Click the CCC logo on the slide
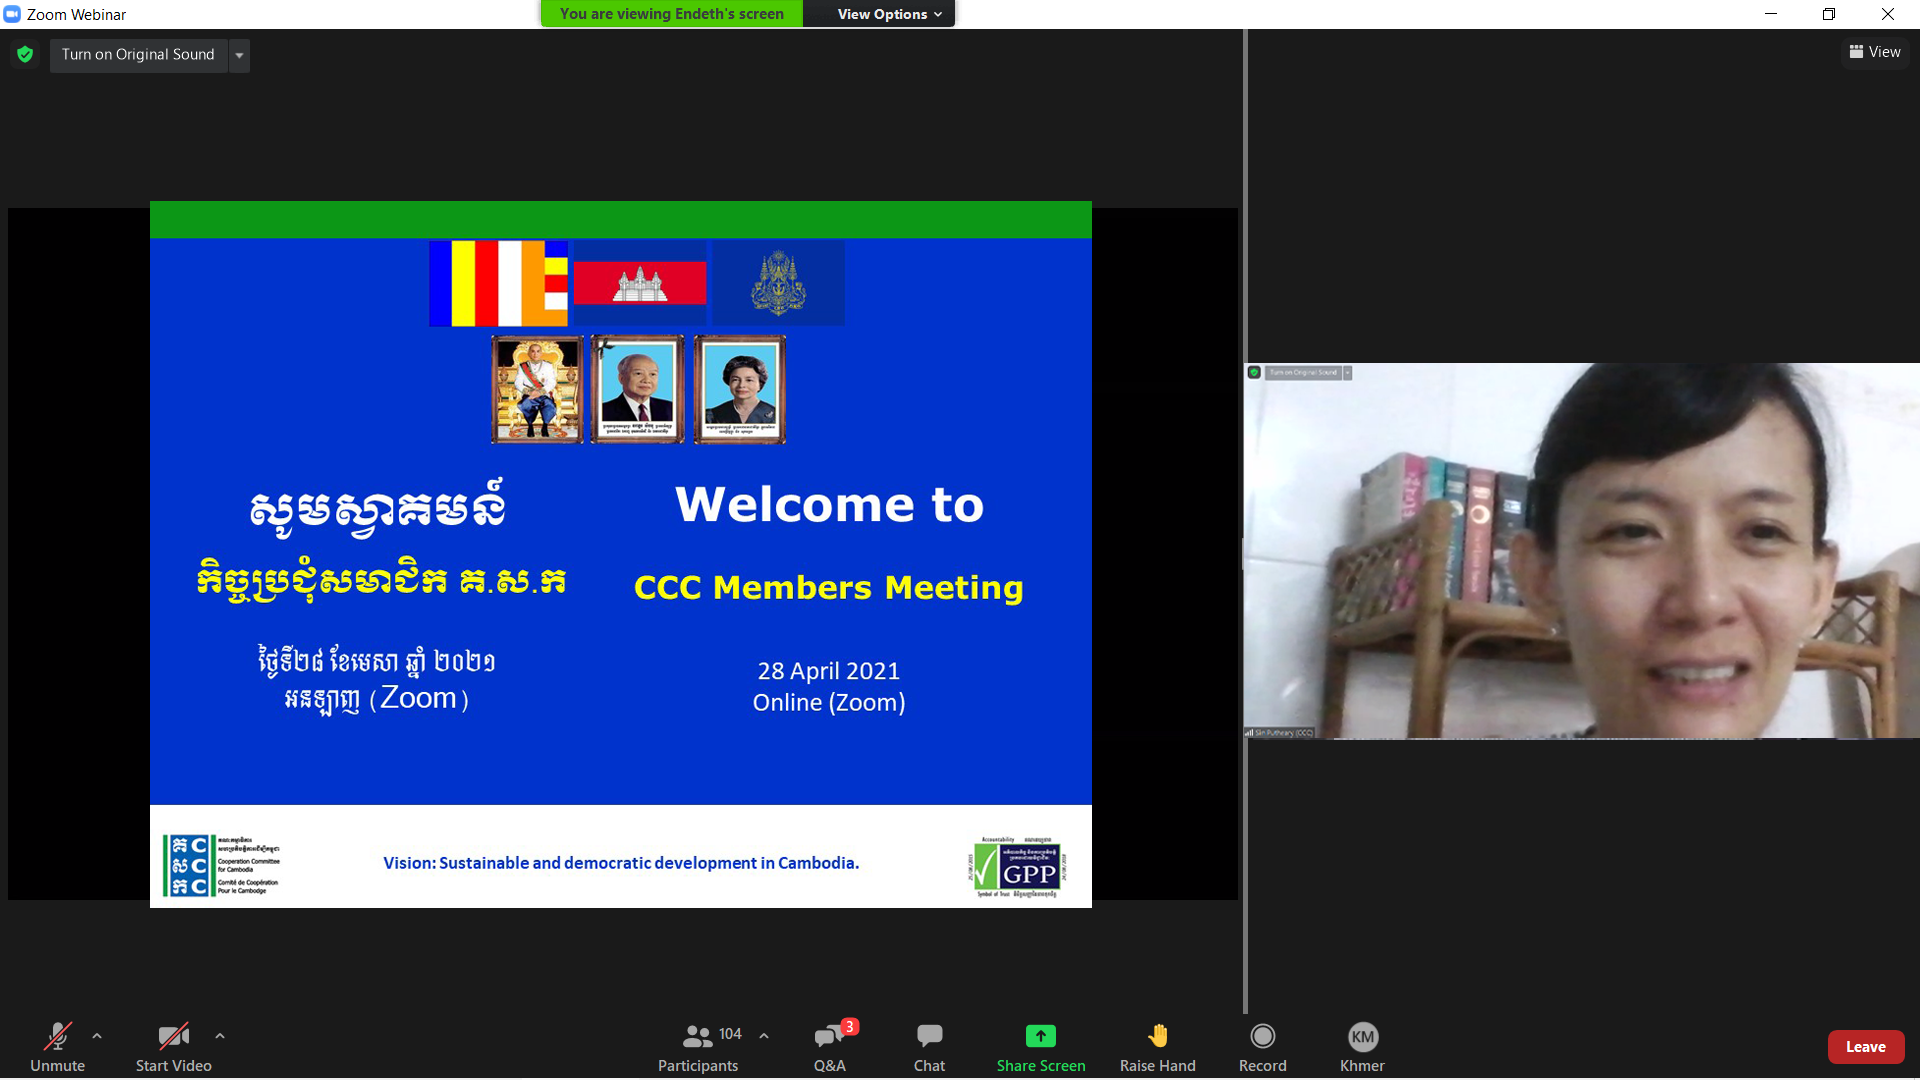Image resolution: width=1920 pixels, height=1080 pixels. coord(222,865)
